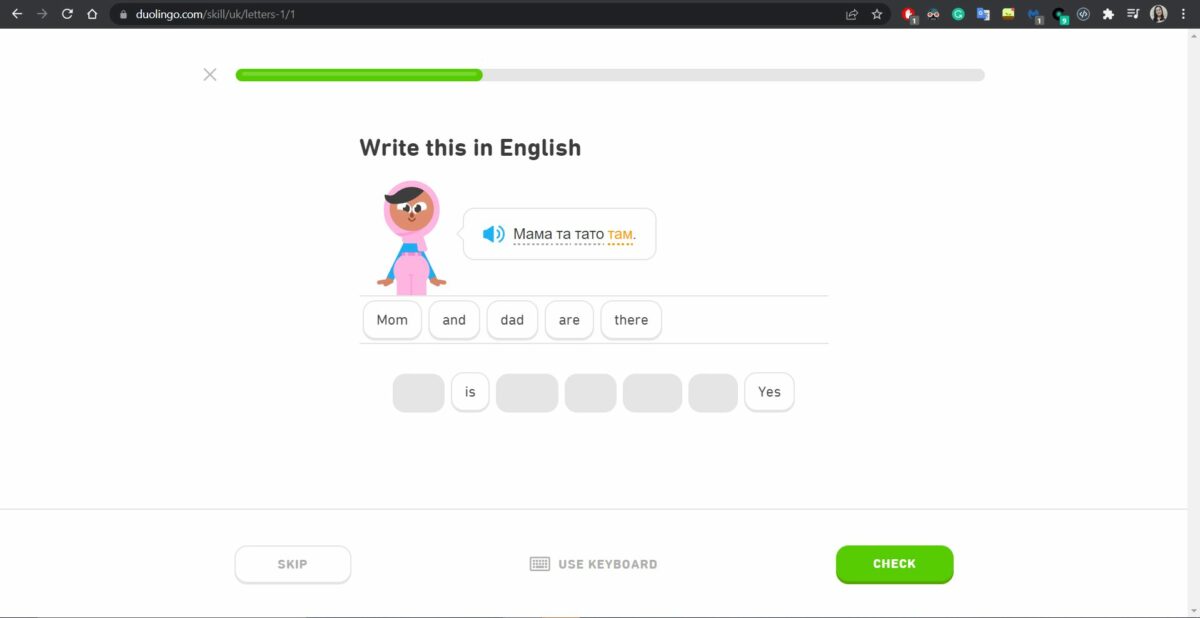
Task: Go back using the back arrow
Action: tap(17, 14)
